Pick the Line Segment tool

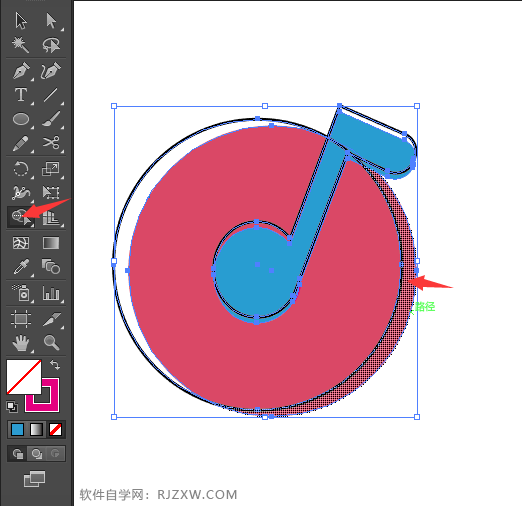pos(51,95)
